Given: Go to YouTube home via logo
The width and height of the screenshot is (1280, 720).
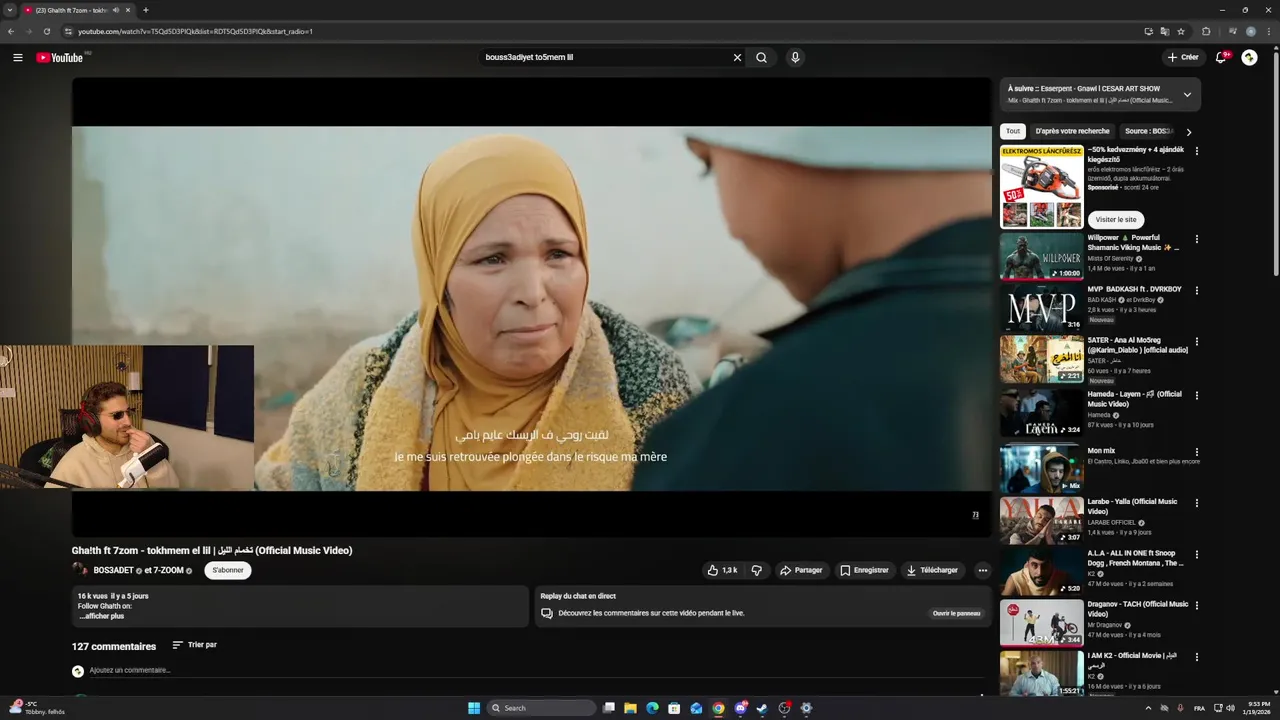Looking at the screenshot, I should [60, 58].
